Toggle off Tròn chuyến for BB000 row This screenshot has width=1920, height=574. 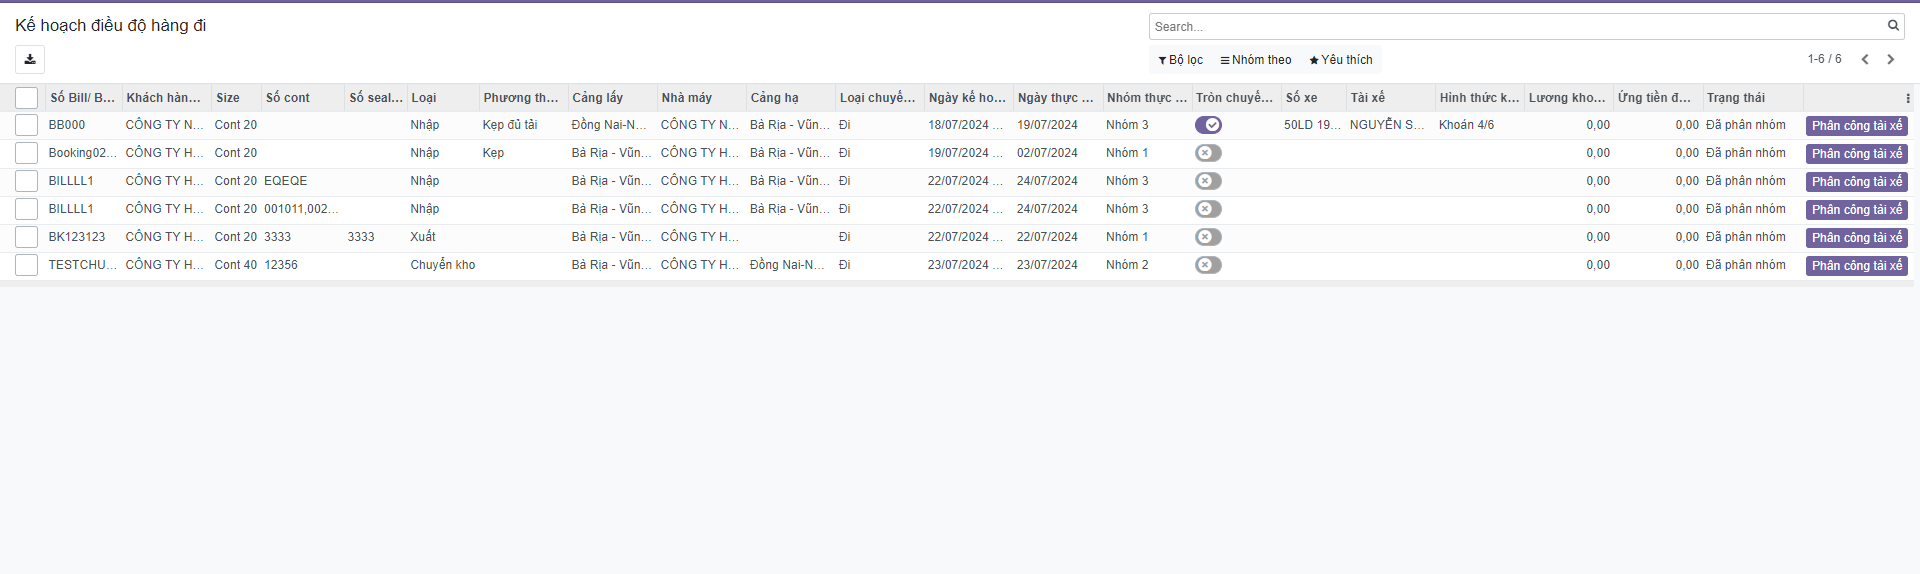pos(1208,125)
